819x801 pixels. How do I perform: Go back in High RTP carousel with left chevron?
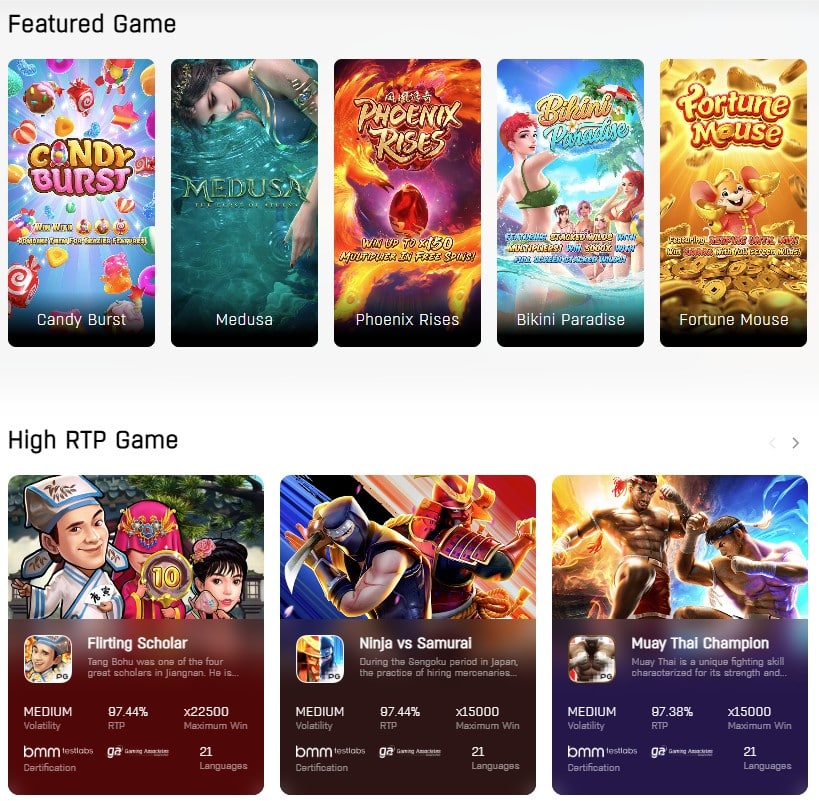772,443
